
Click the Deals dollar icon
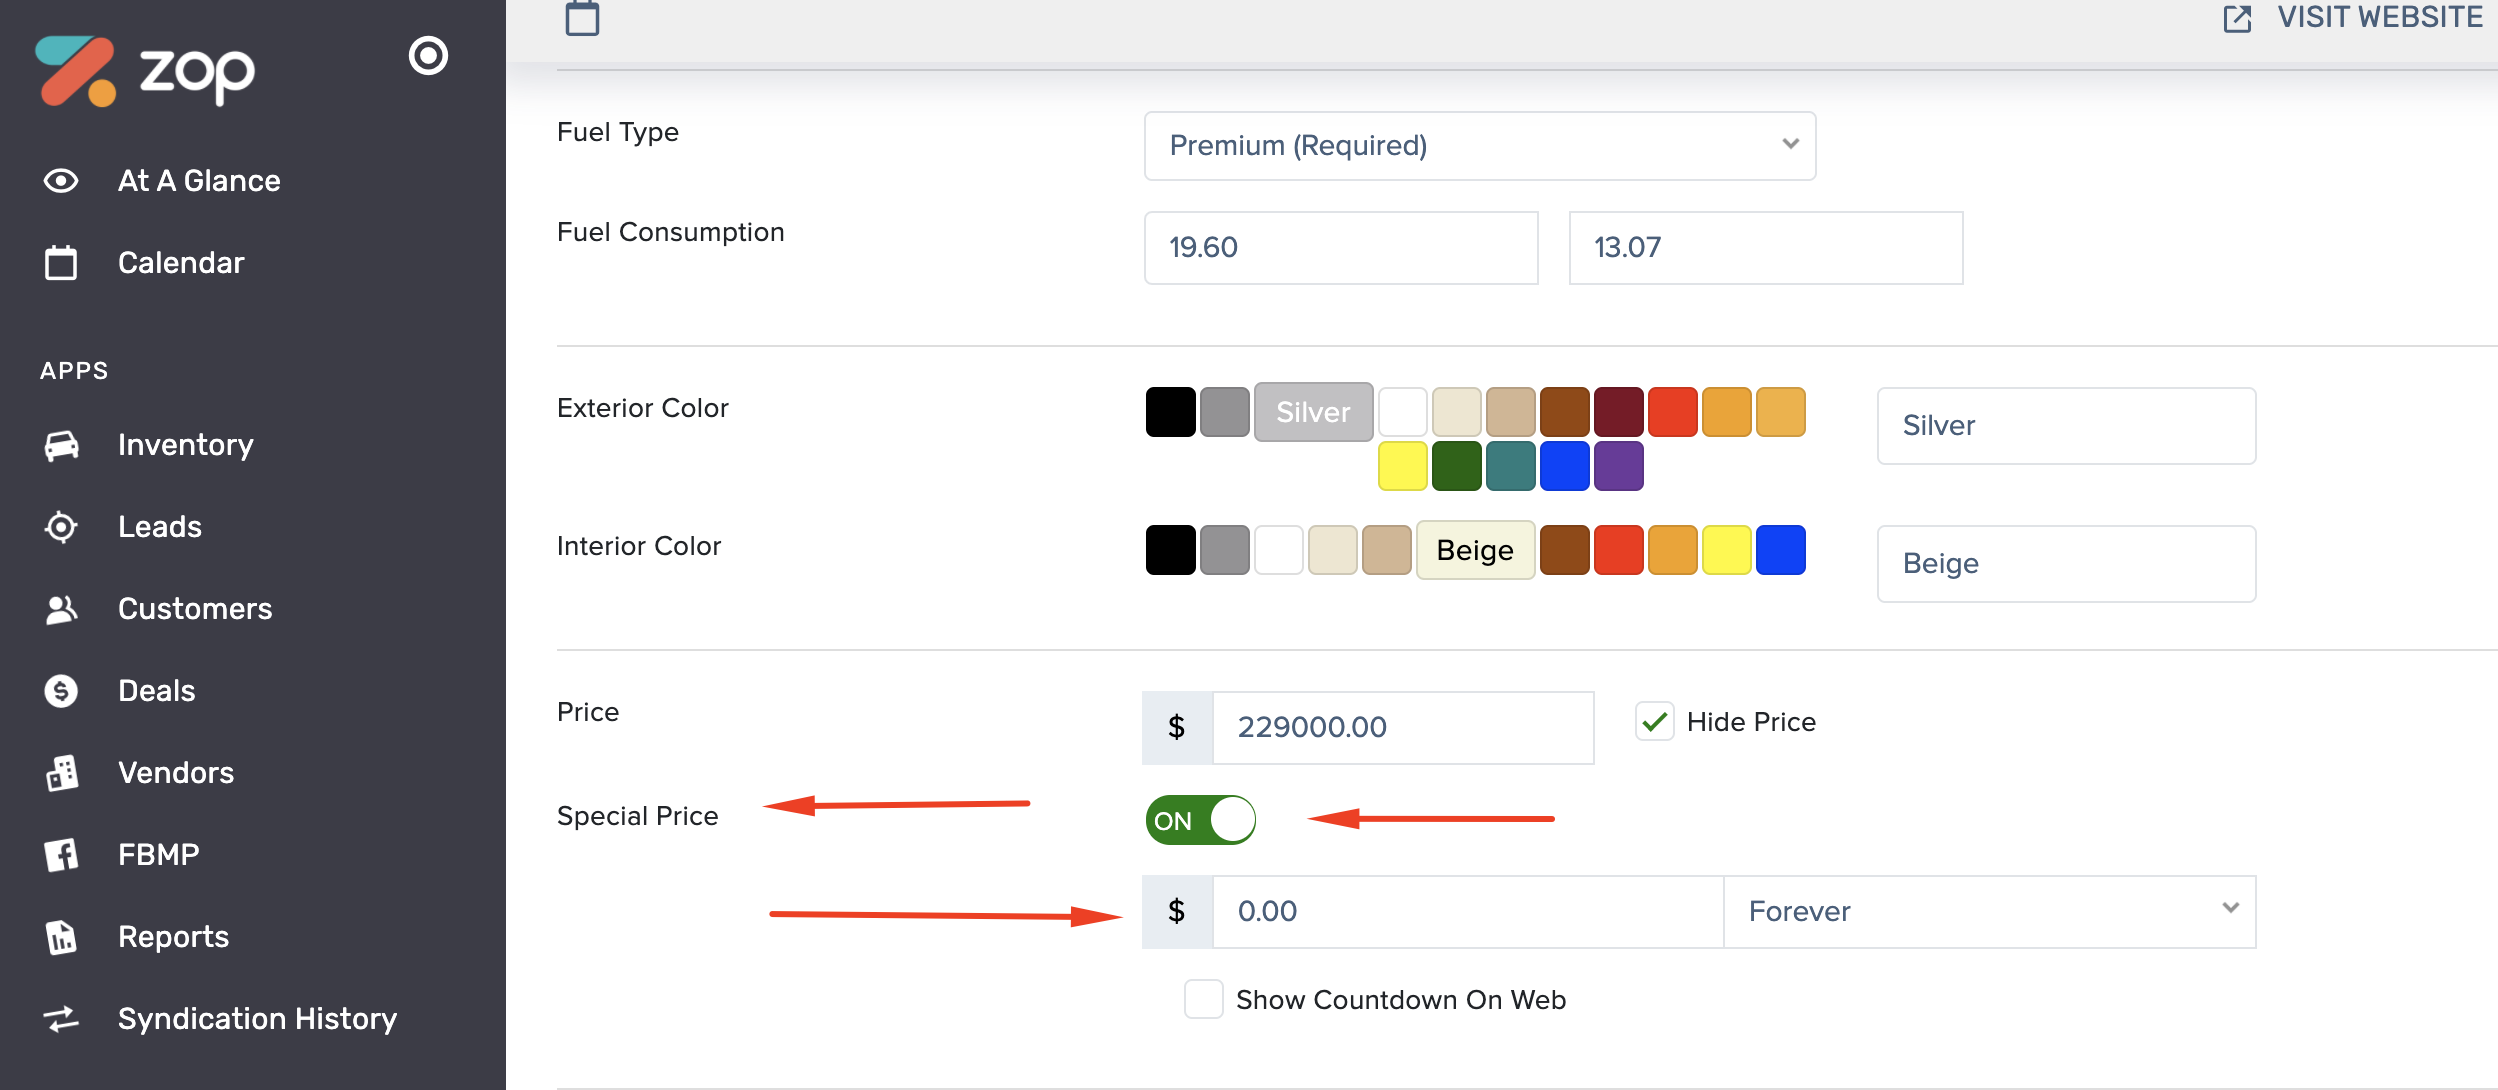coord(61,691)
